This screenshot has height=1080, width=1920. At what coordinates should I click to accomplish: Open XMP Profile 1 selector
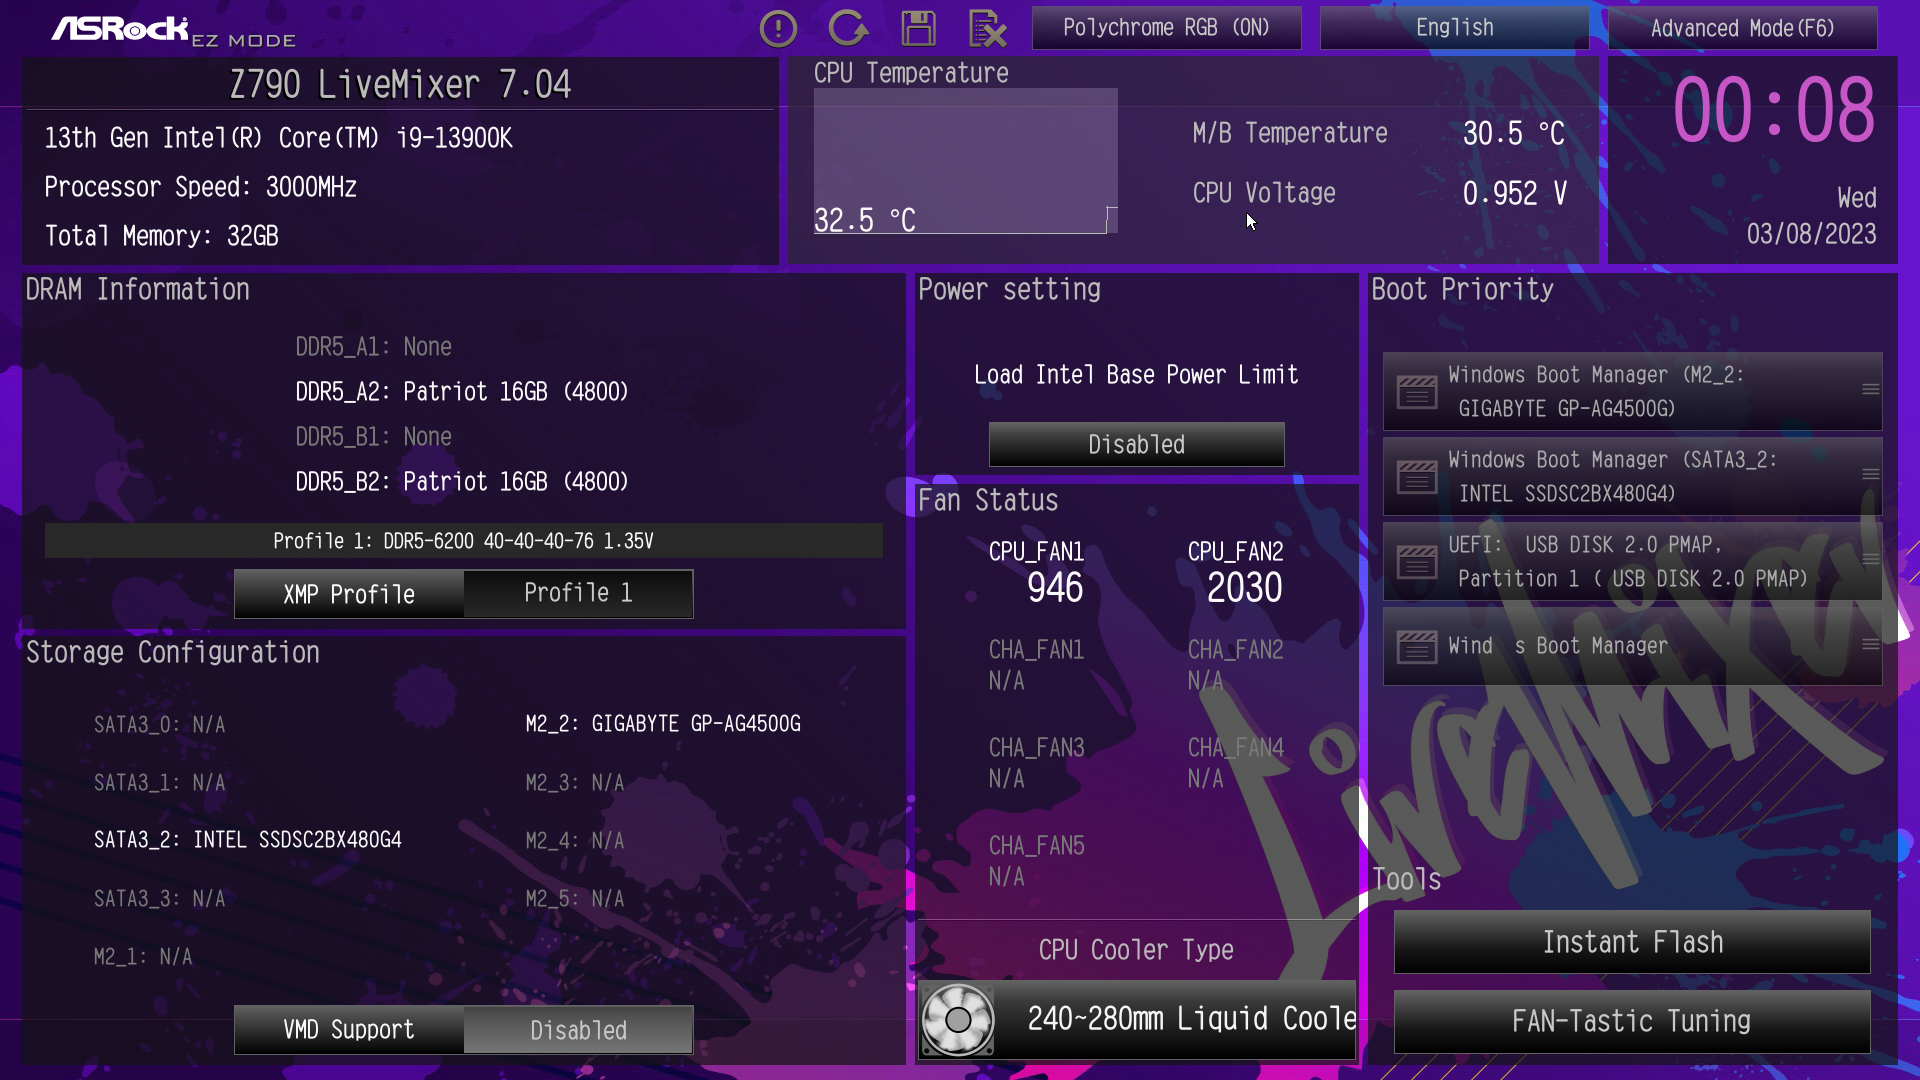578,593
